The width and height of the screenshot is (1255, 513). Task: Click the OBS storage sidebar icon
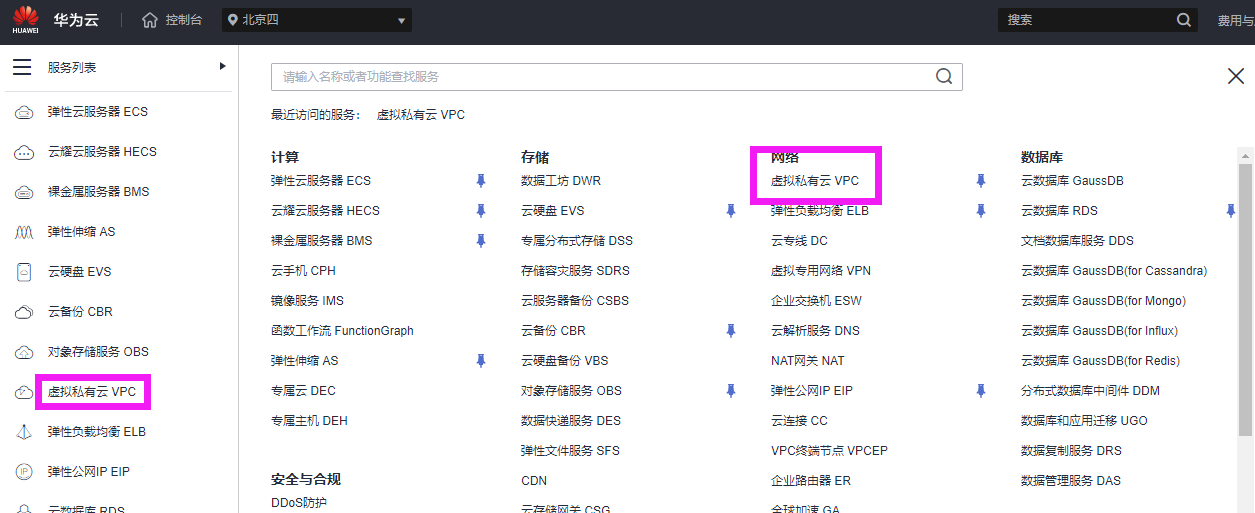tap(24, 352)
